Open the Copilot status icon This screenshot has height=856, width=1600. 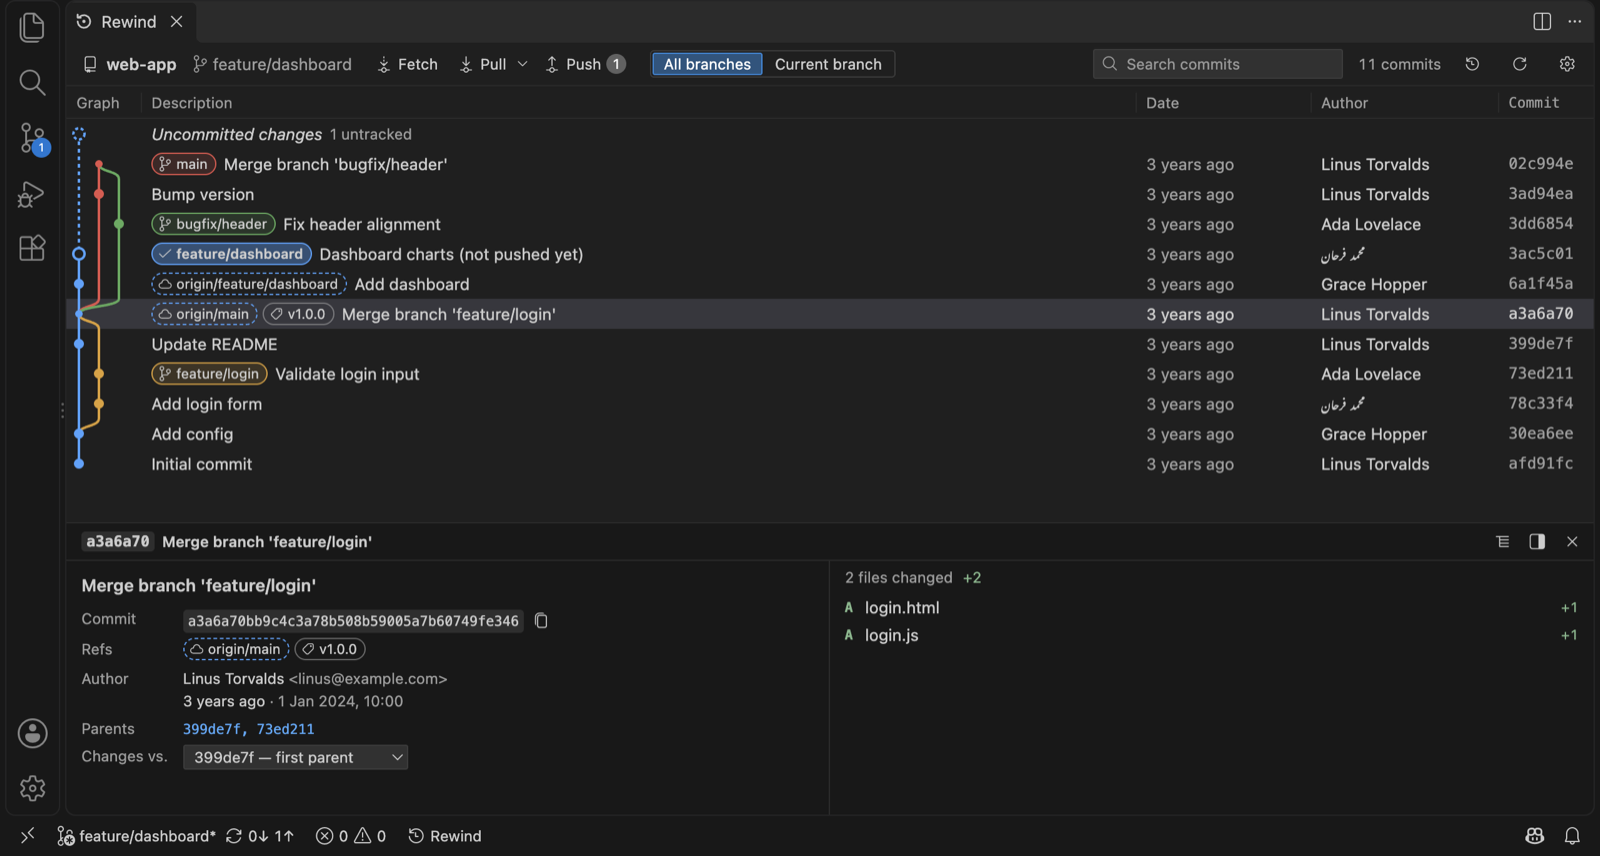click(x=1535, y=836)
